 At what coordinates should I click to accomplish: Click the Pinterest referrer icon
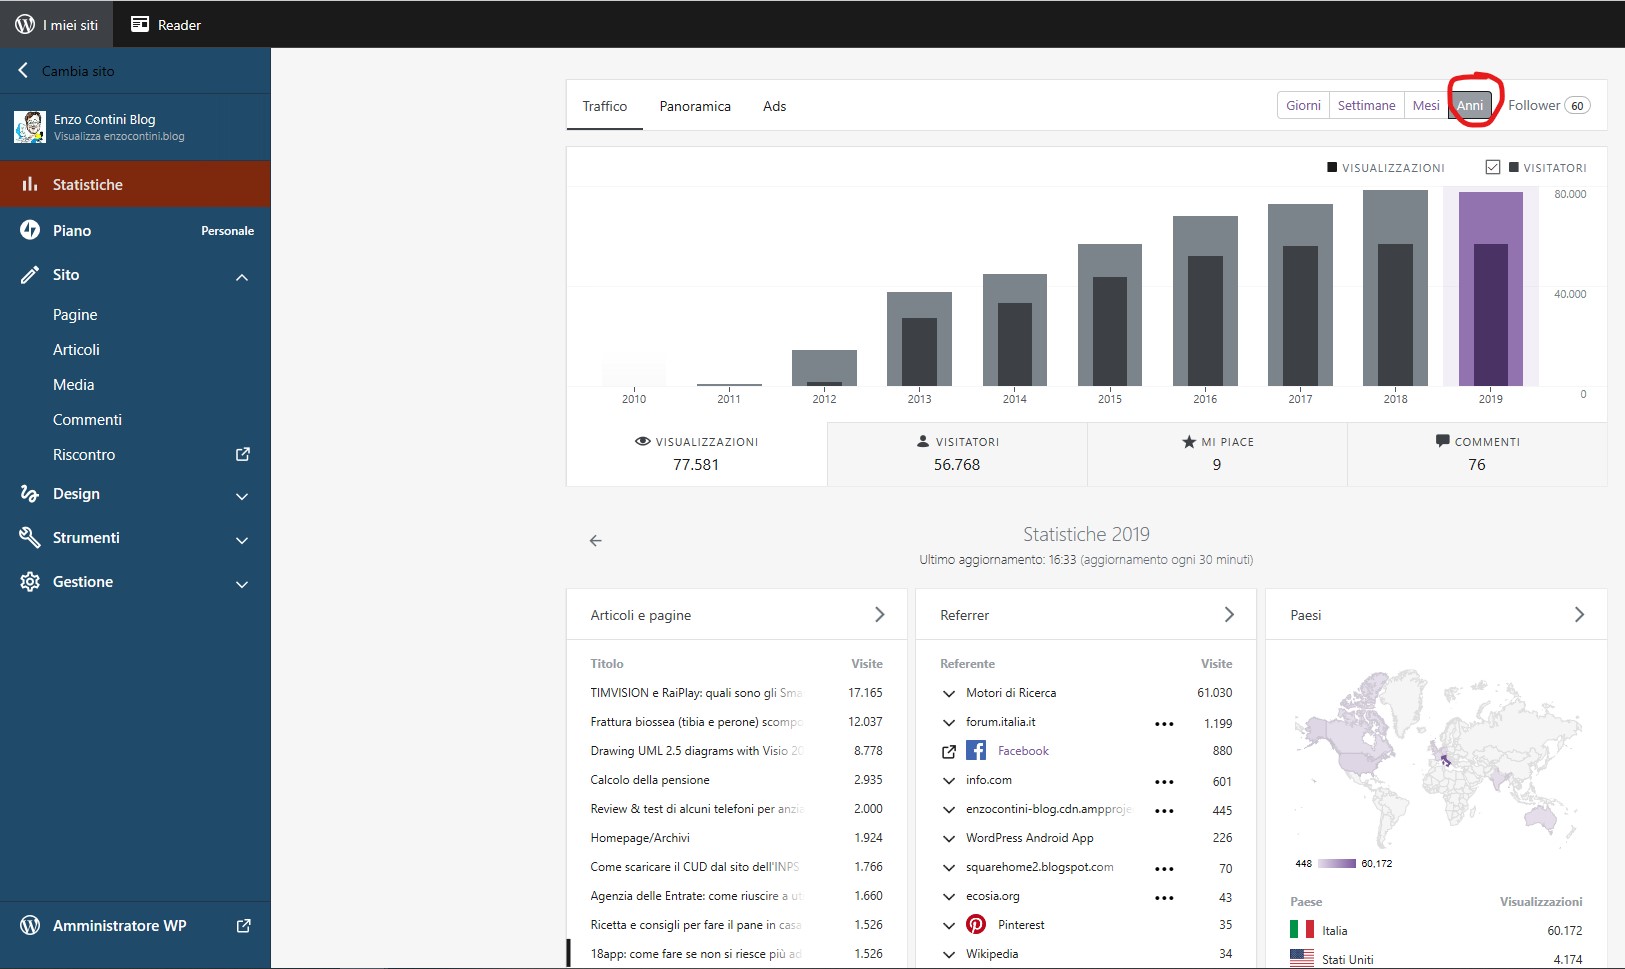point(976,925)
